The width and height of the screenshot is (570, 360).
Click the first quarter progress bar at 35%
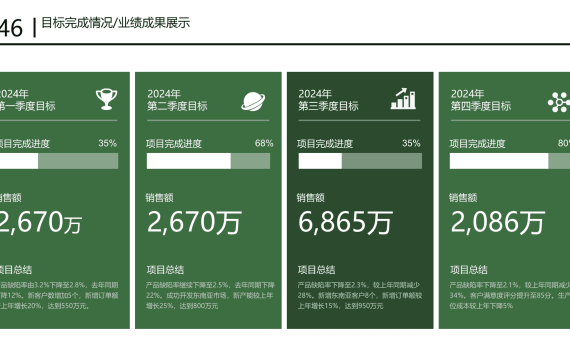coord(59,161)
